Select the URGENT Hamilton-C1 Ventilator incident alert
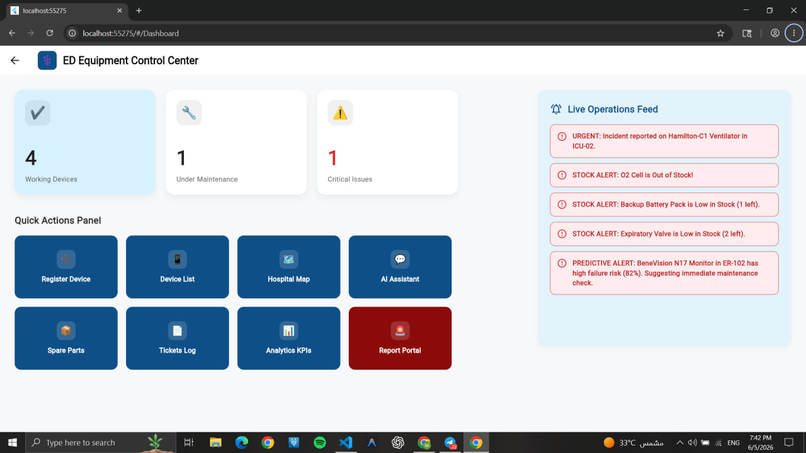The height and width of the screenshot is (453, 806). coord(664,141)
